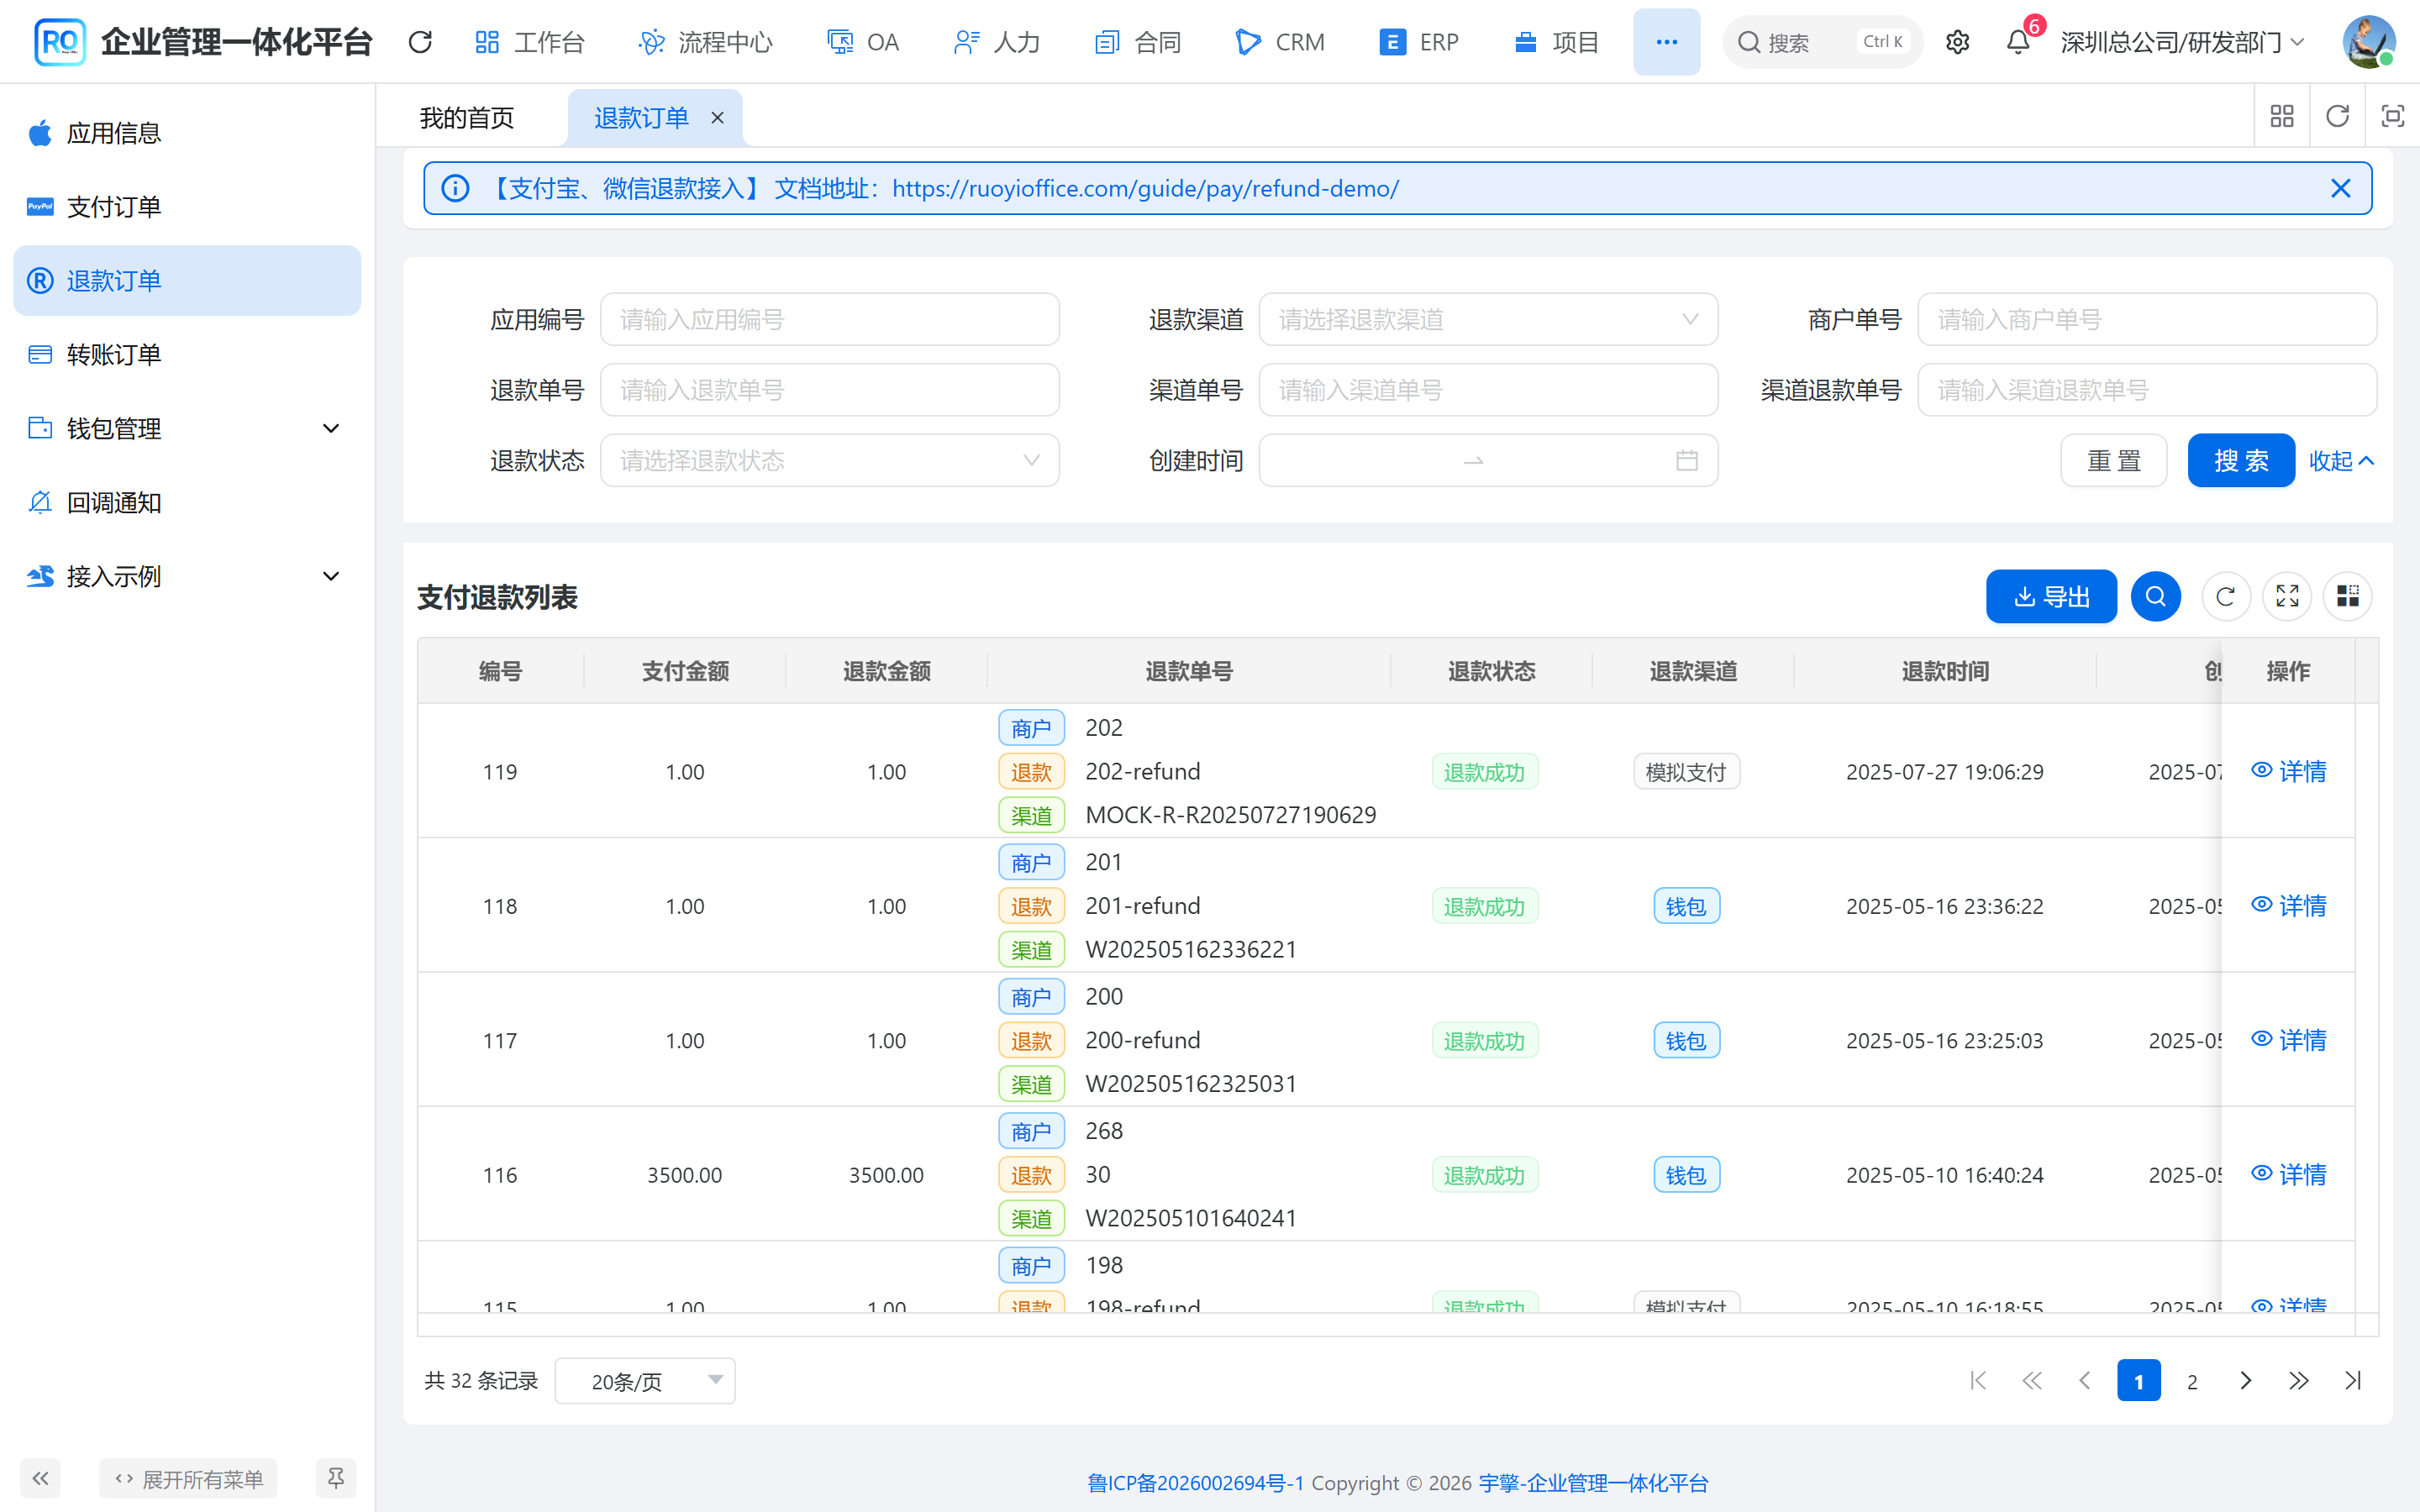
Task: Open column settings grid icon
Action: point(2348,597)
